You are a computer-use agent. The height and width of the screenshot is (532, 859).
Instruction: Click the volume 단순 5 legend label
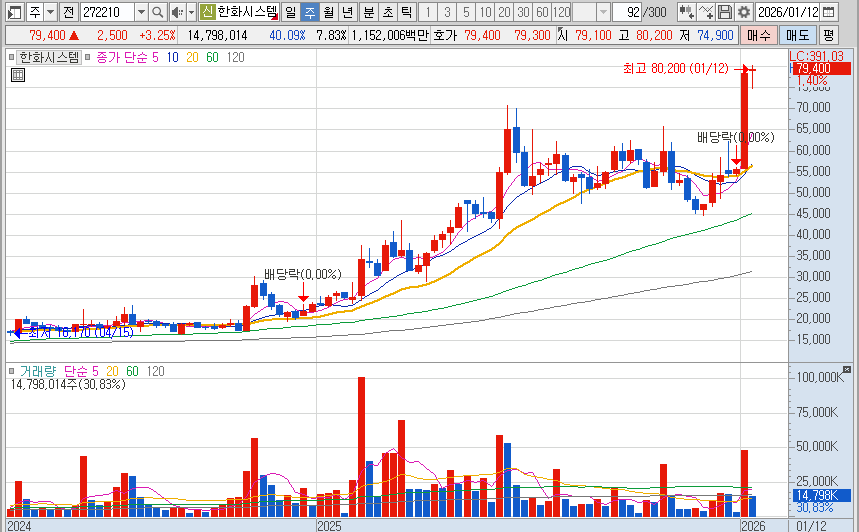tap(81, 371)
